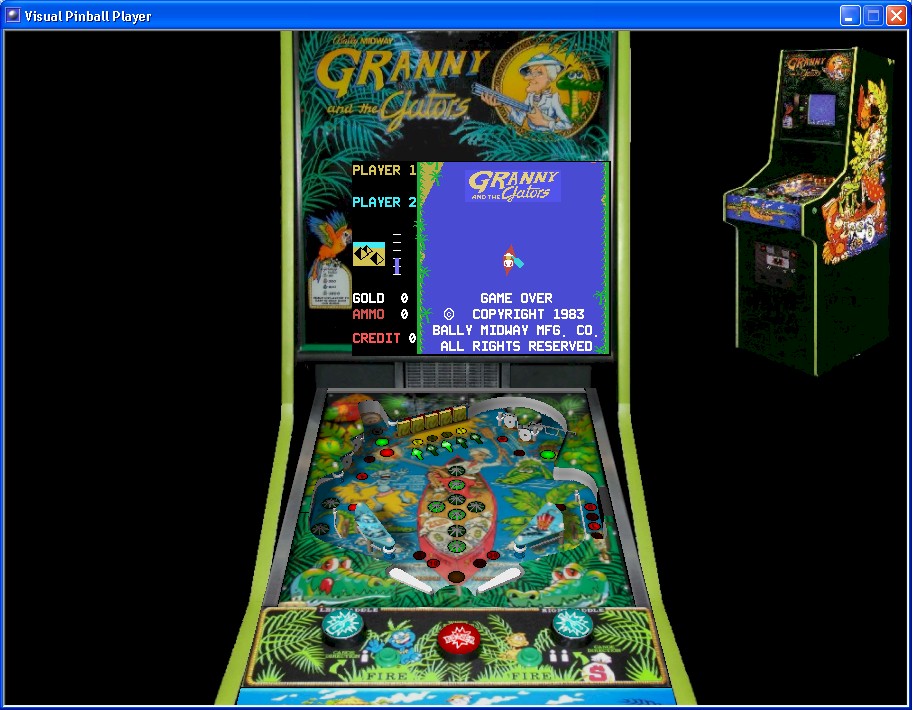Viewport: 913px width, 710px height.
Task: Tap the left green Fire button
Action: tap(388, 657)
